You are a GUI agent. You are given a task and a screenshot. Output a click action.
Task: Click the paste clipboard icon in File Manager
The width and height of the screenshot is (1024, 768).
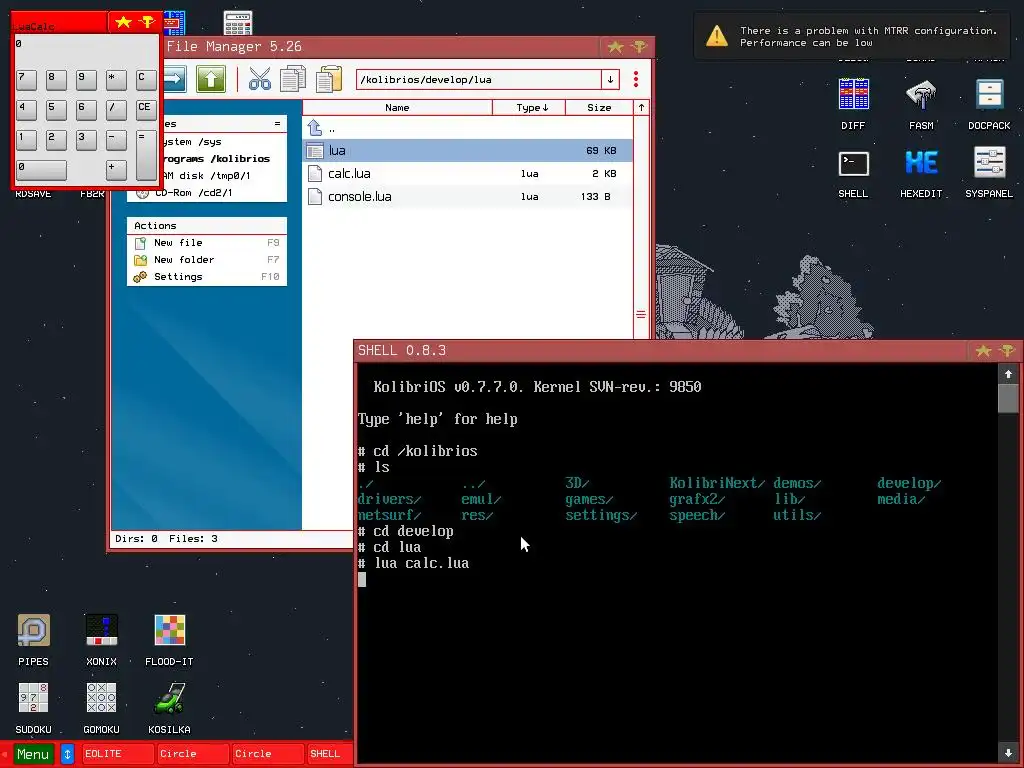(x=328, y=80)
